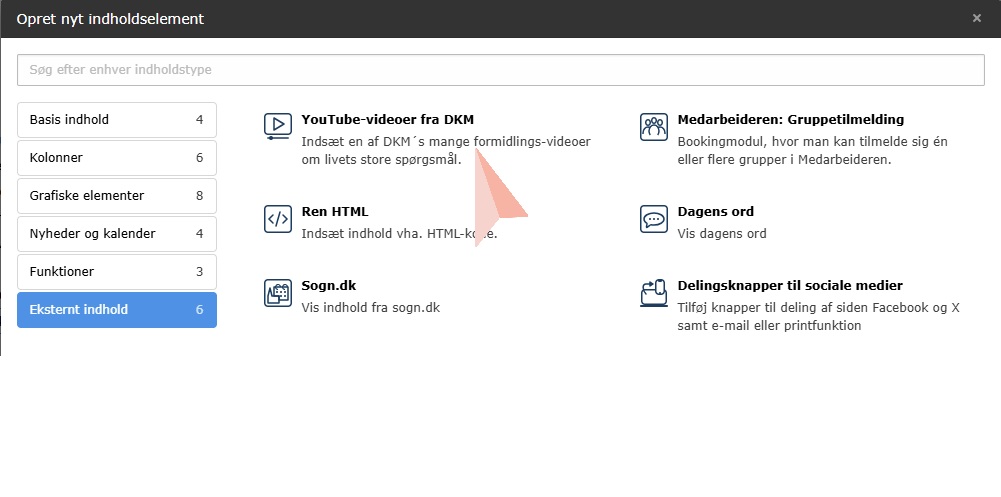The height and width of the screenshot is (497, 1001).
Task: Insert the Sogn.dk content element title
Action: 328,286
